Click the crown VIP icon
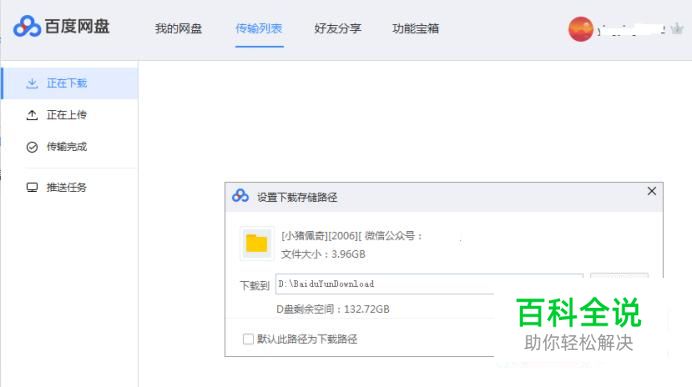The height and width of the screenshot is (387, 692). tap(677, 29)
